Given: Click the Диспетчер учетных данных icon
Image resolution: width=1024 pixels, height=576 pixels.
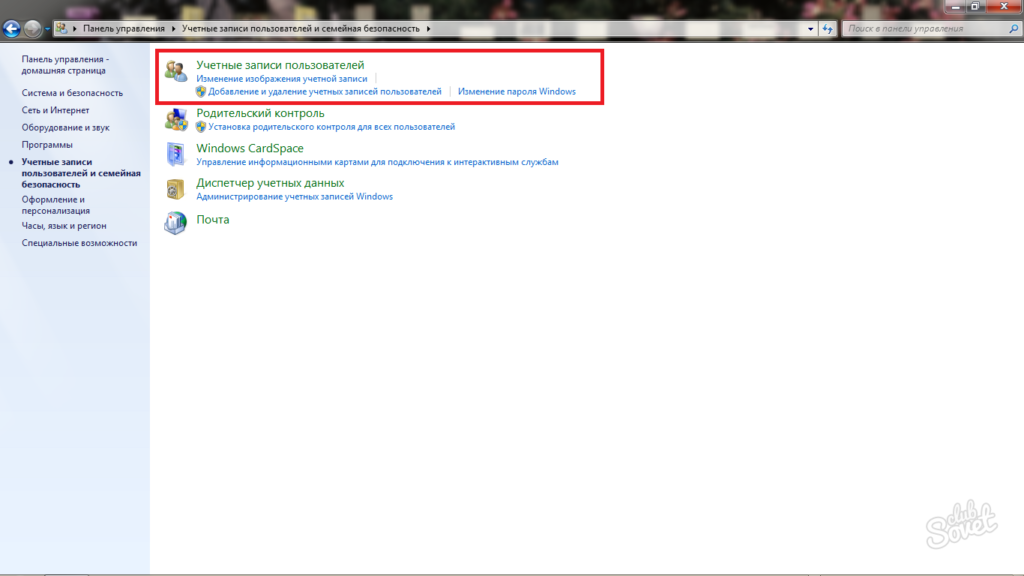Looking at the screenshot, I should click(176, 190).
